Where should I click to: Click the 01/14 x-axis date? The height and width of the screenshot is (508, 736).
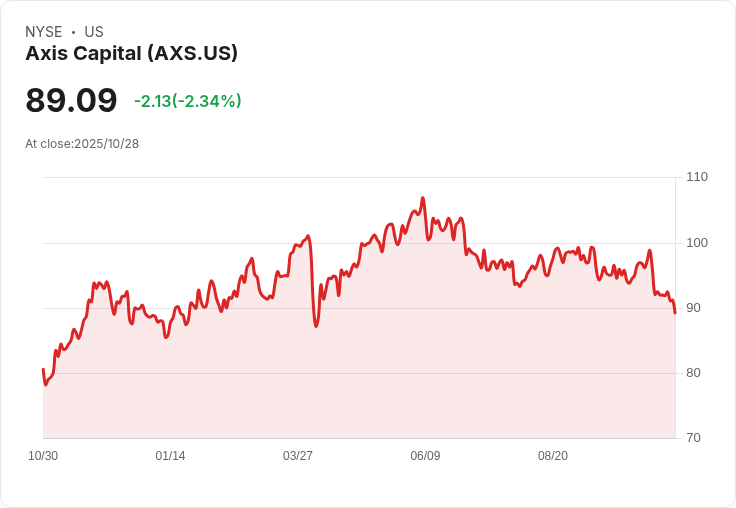[x=170, y=456]
